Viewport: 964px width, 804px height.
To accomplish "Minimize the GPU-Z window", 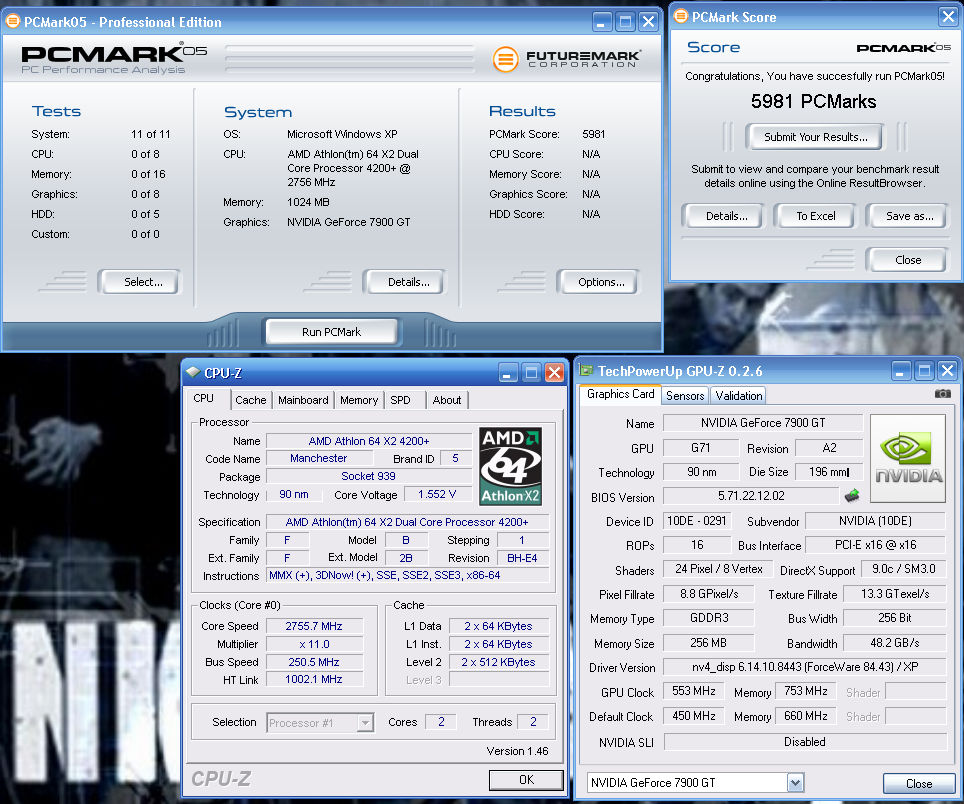I will [x=900, y=371].
